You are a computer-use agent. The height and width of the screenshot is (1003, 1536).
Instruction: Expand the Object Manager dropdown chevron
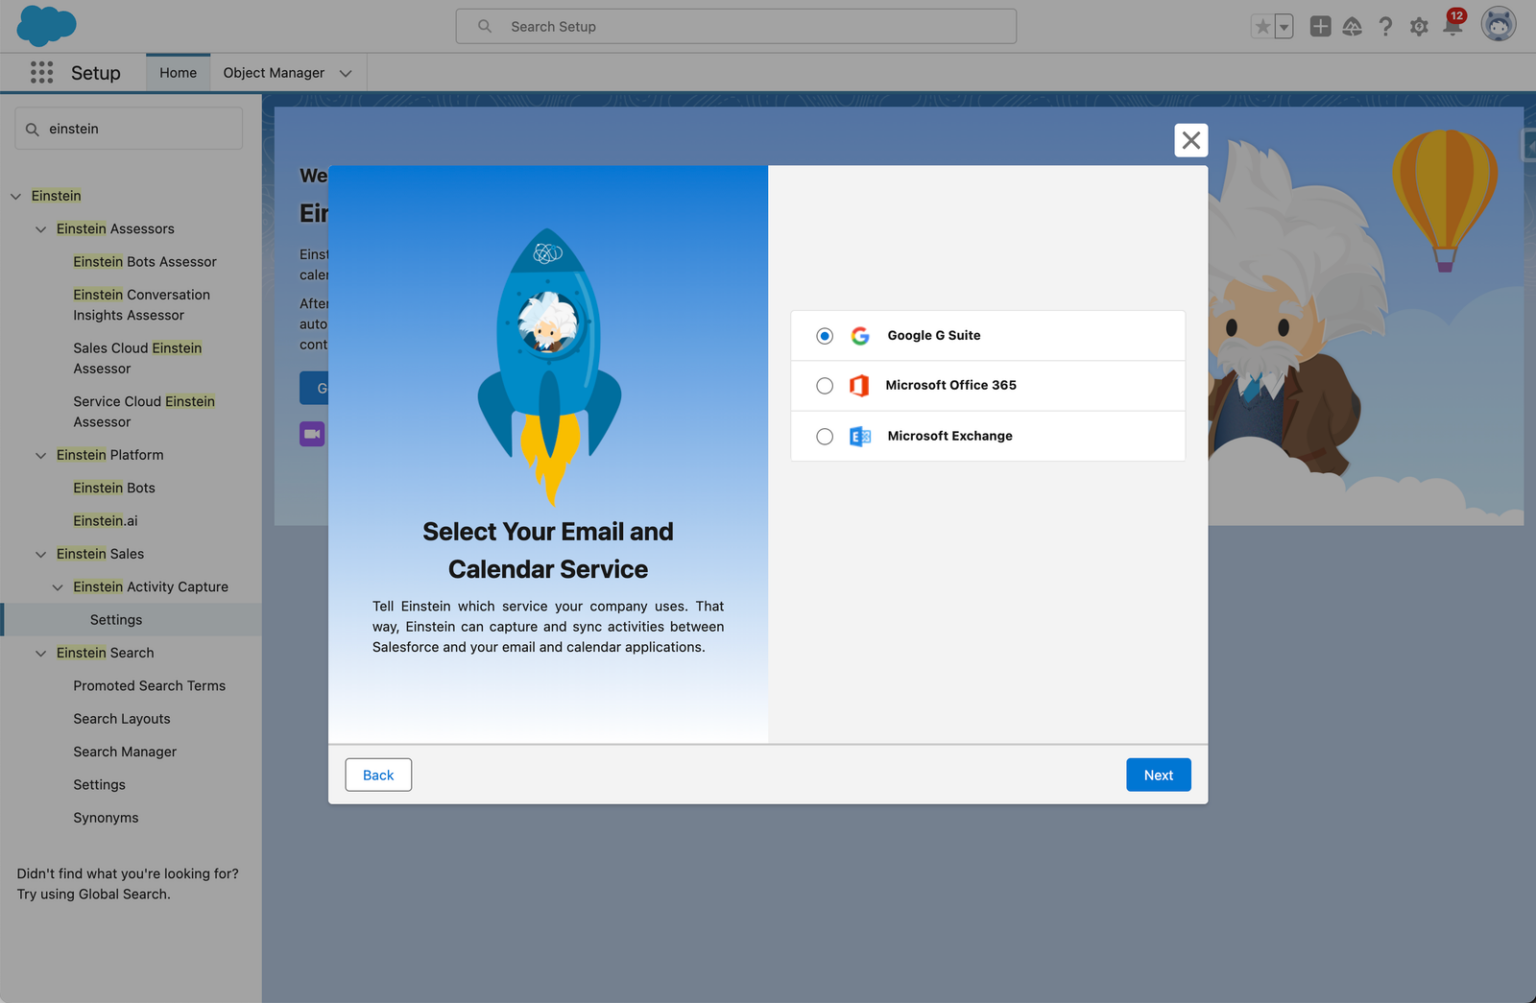point(346,72)
